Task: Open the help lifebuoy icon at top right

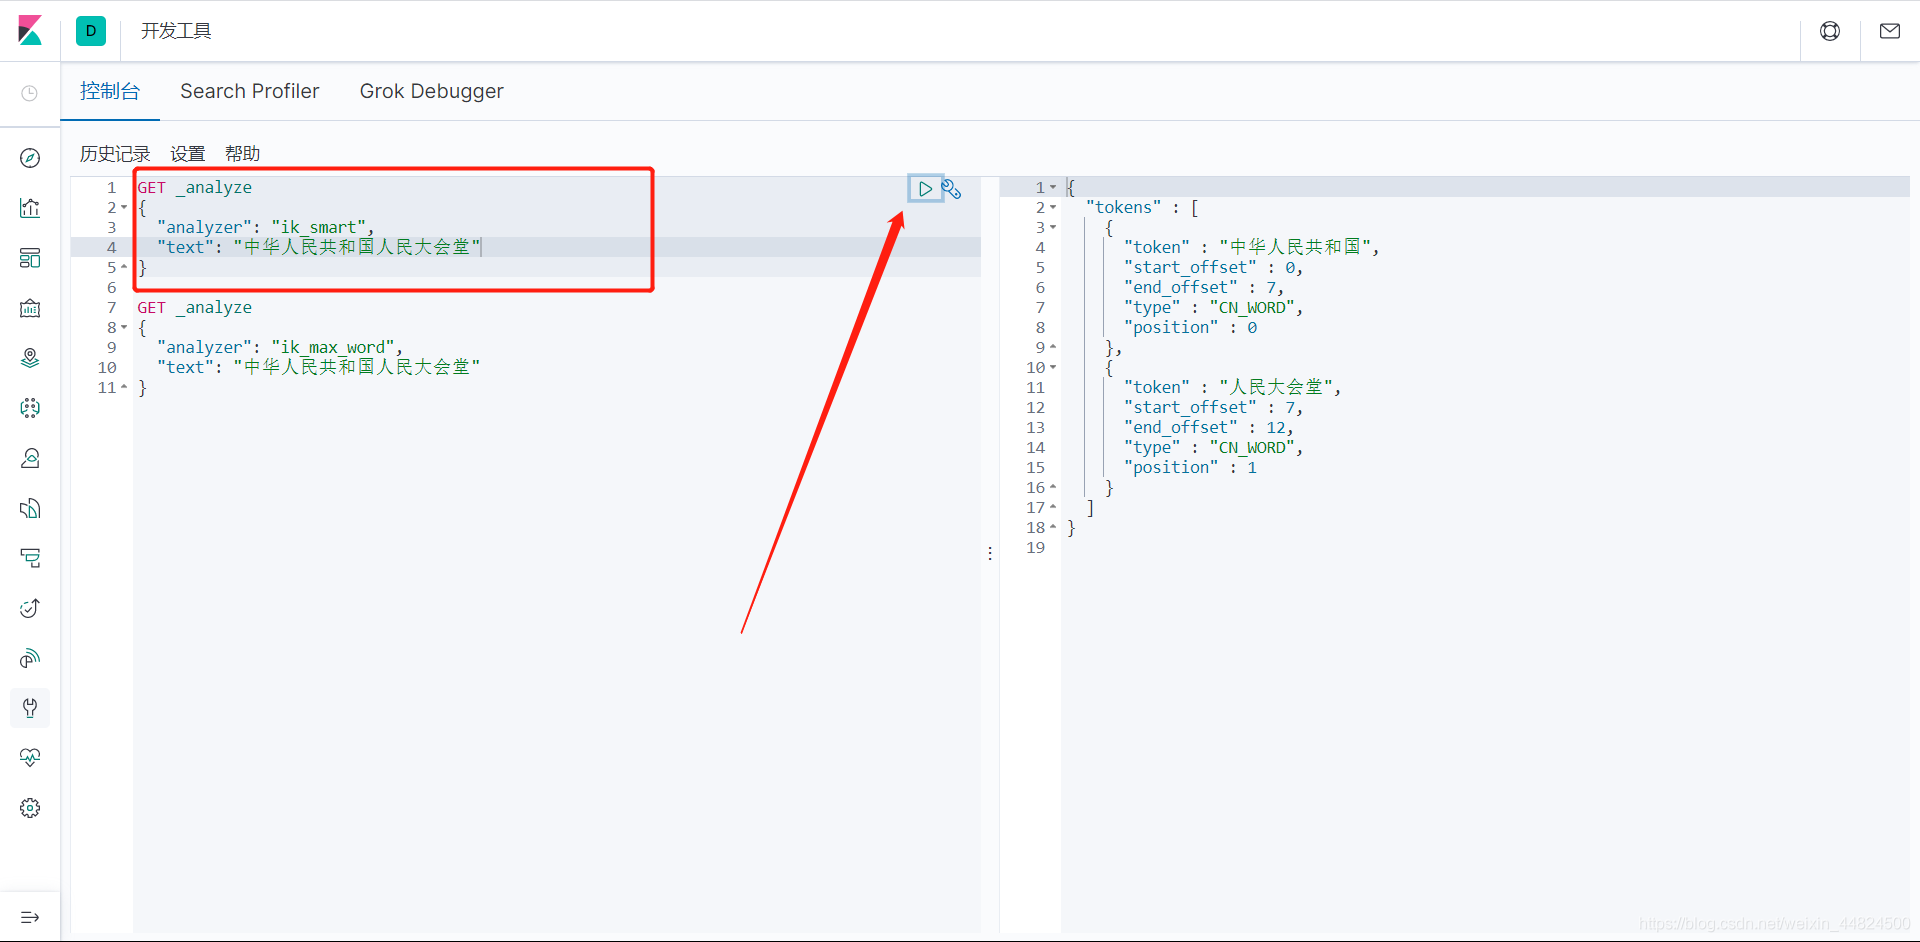Action: pos(1830,31)
